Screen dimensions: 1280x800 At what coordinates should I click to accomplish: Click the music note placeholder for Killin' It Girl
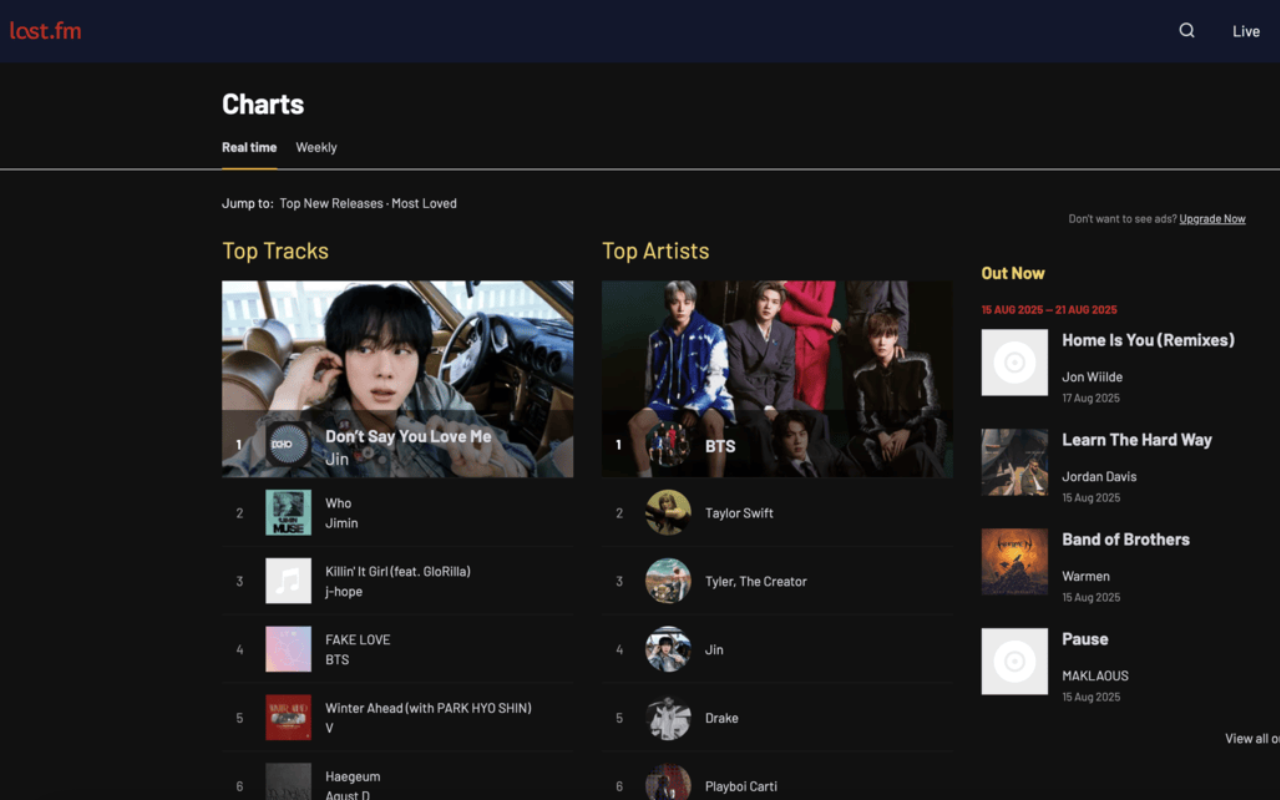click(x=288, y=581)
